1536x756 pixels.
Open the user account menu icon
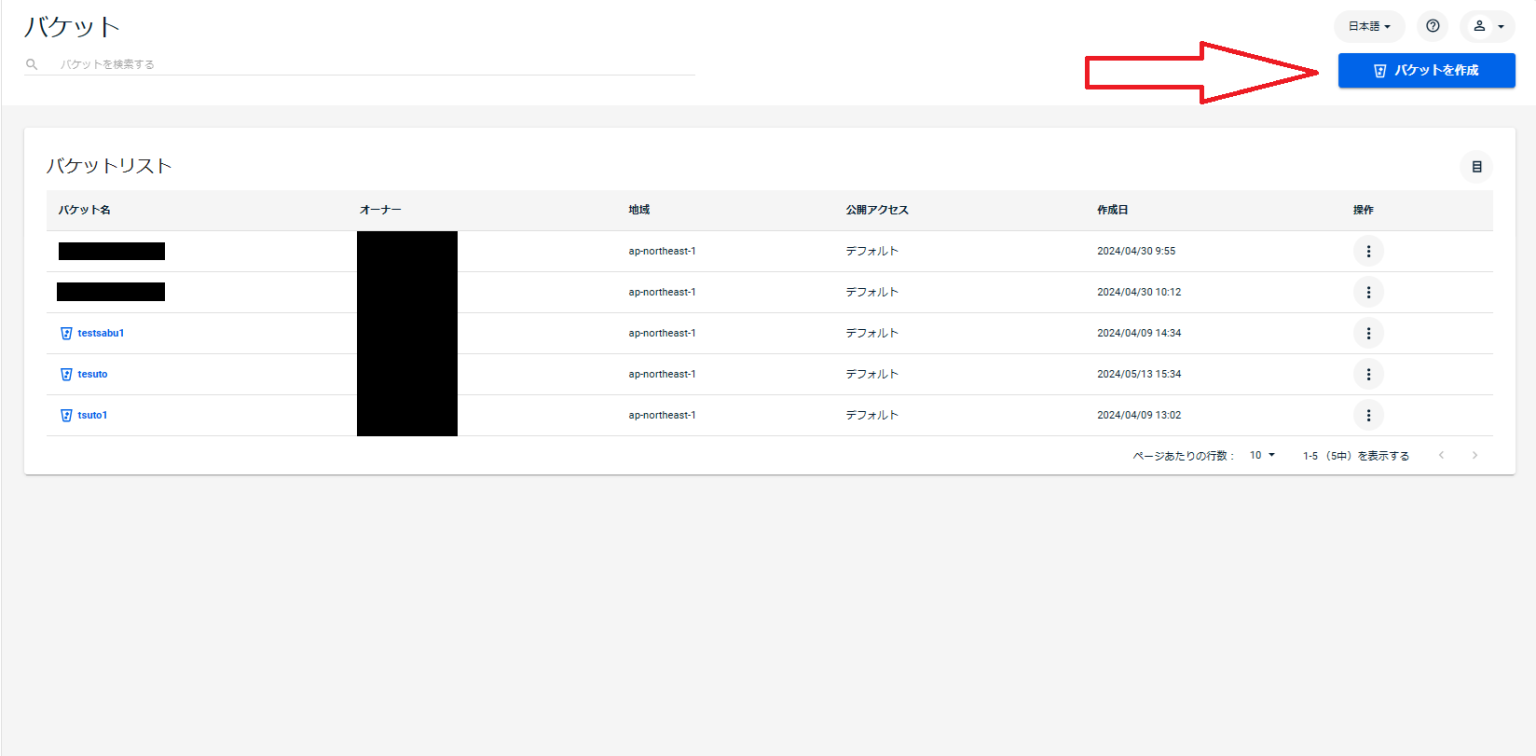(x=1487, y=26)
